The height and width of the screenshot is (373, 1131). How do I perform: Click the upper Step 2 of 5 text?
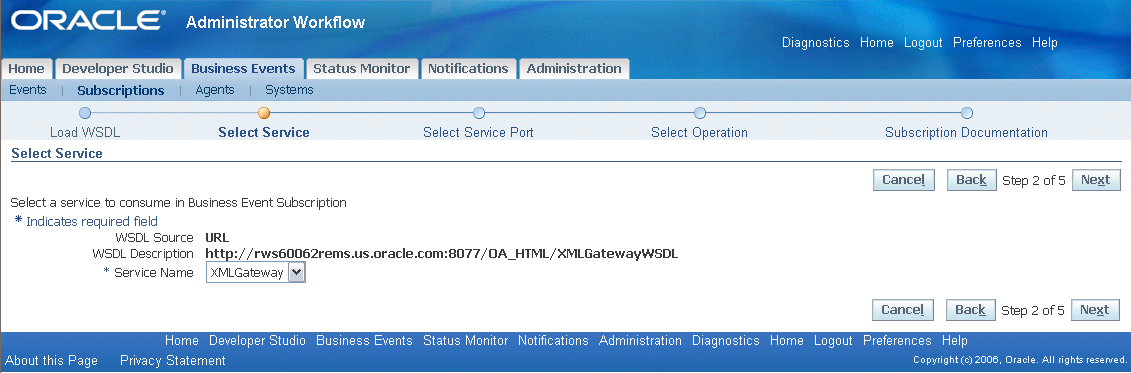[1034, 180]
